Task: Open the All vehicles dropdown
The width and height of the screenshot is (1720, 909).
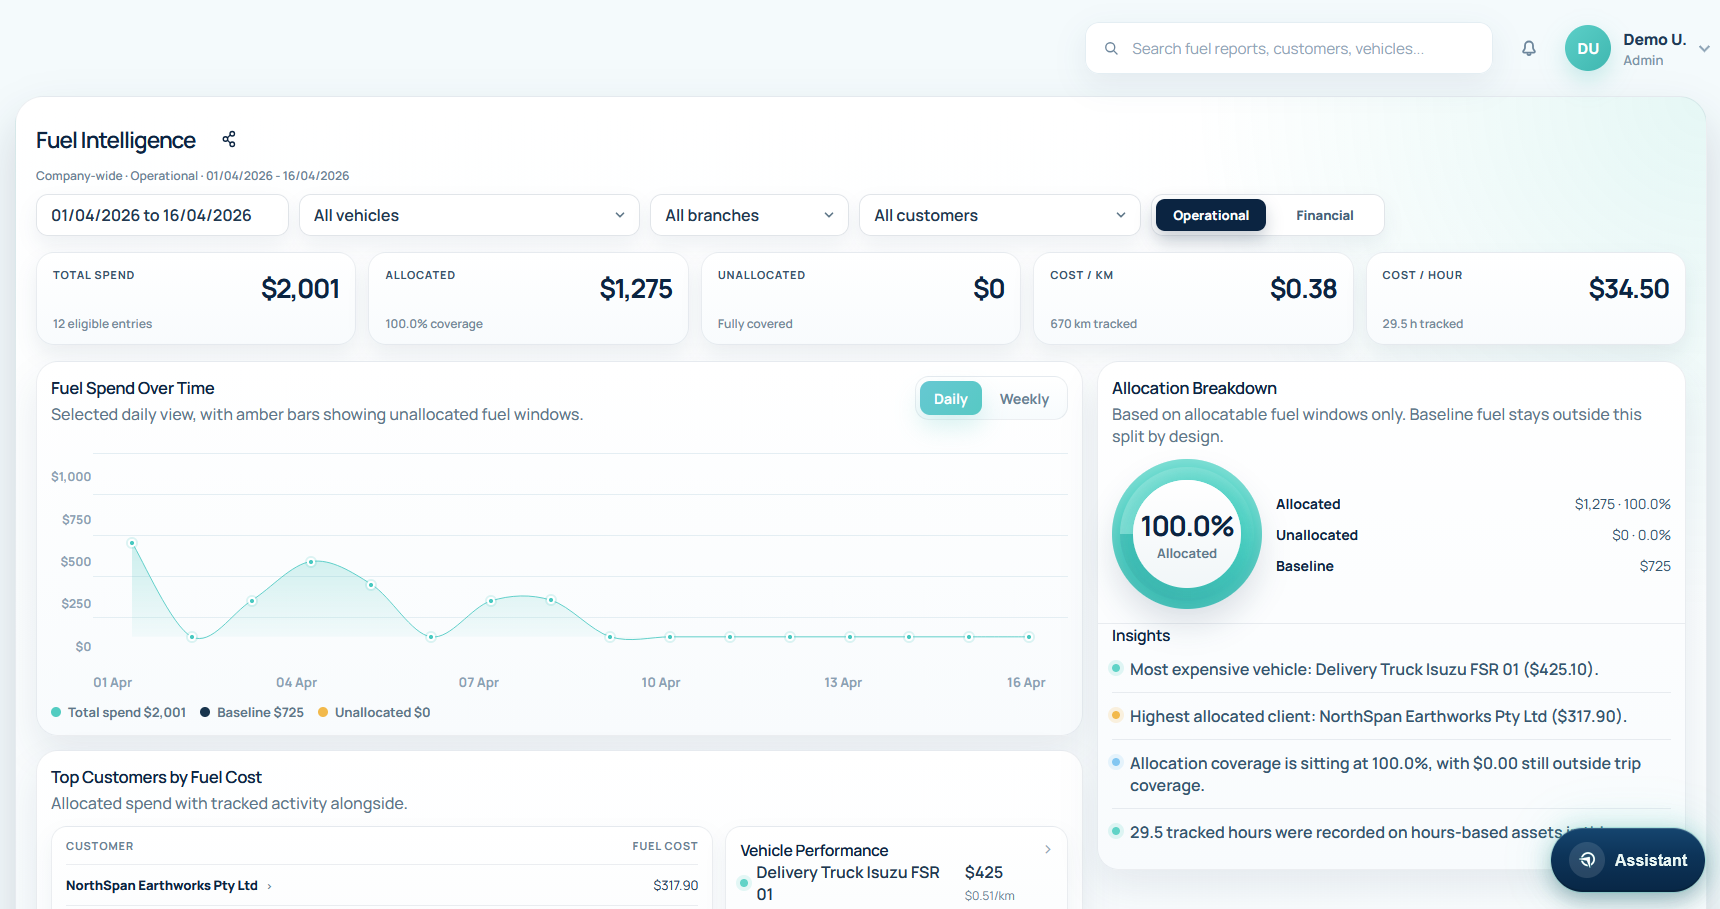Action: tap(468, 214)
